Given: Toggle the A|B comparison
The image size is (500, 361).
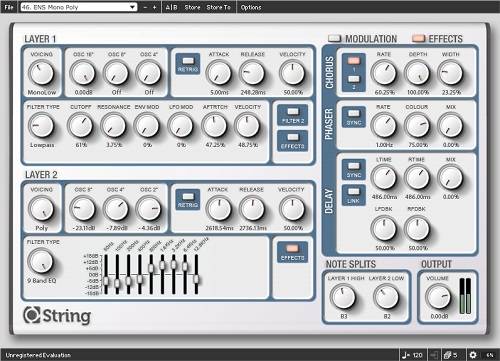Looking at the screenshot, I should coord(171,7).
